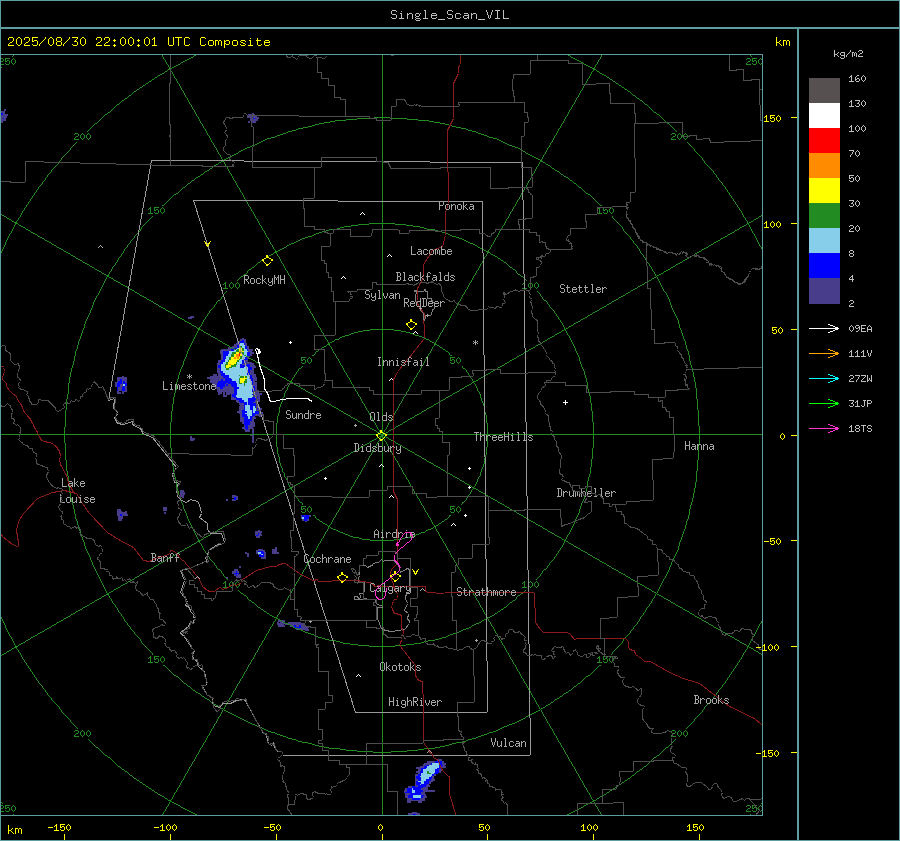Viewport: 900px width, 841px height.
Task: Click the storm cell south of Vulcan
Action: click(x=425, y=780)
